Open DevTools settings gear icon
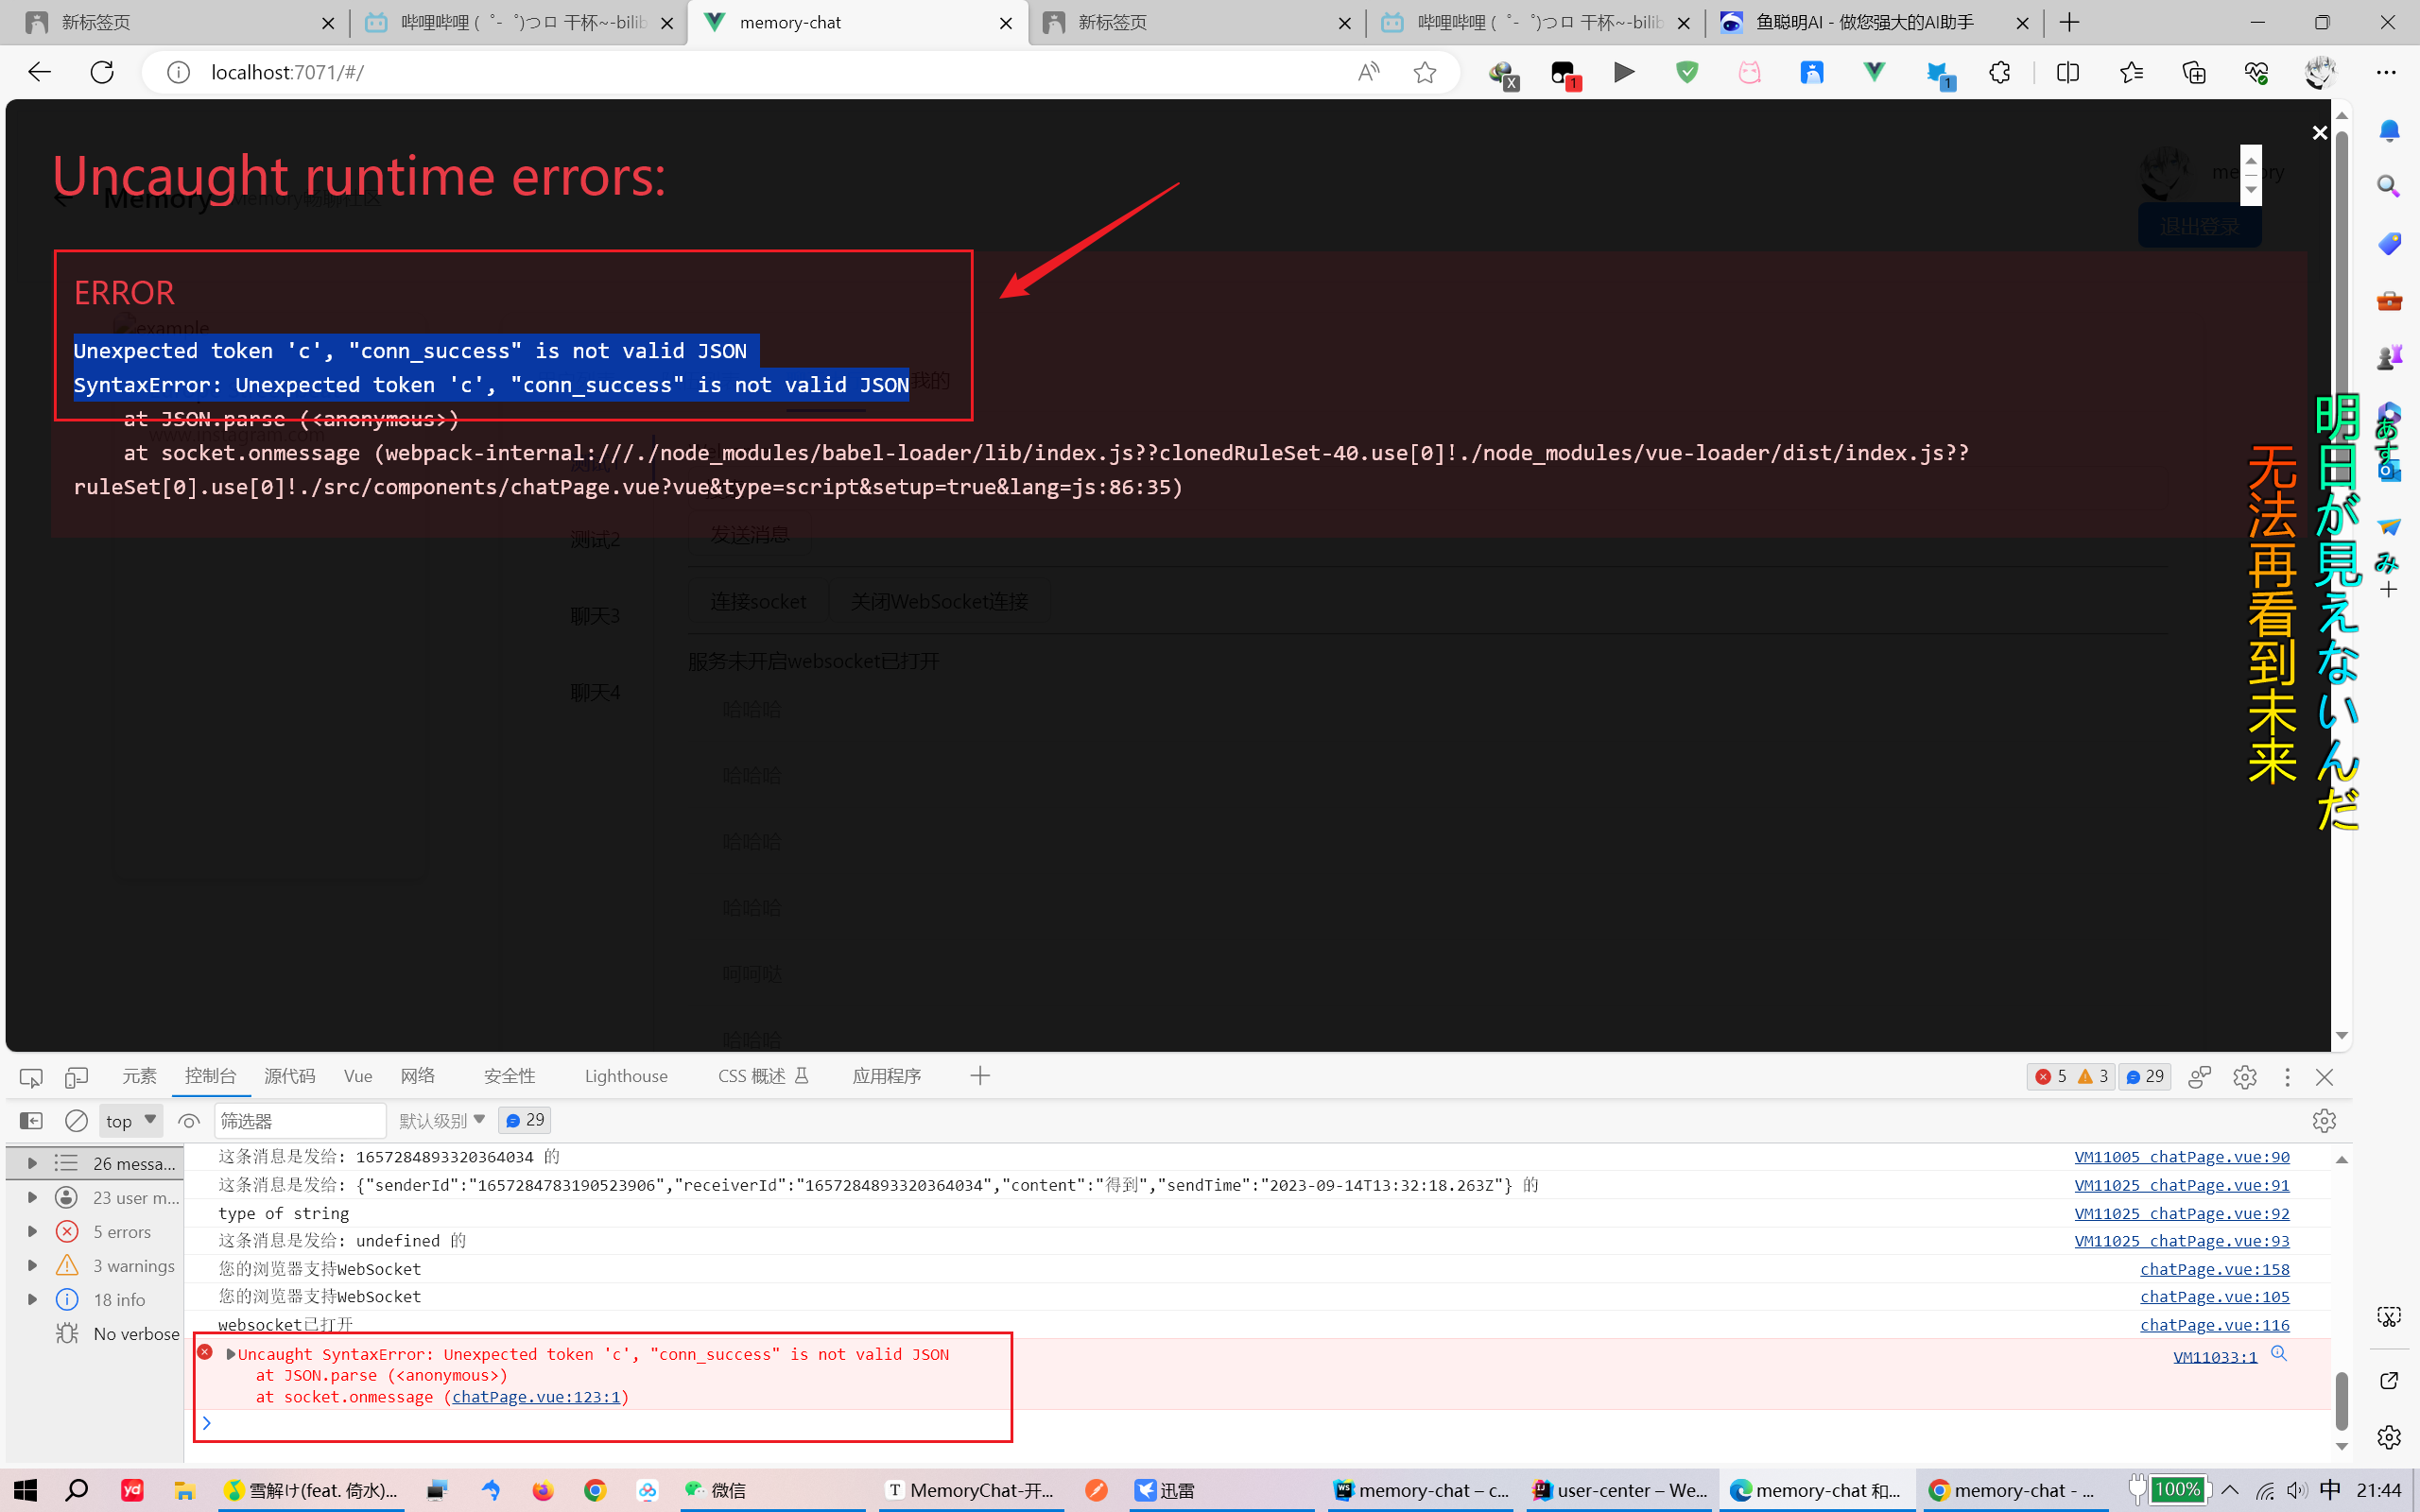This screenshot has width=2420, height=1512. 2245,1077
